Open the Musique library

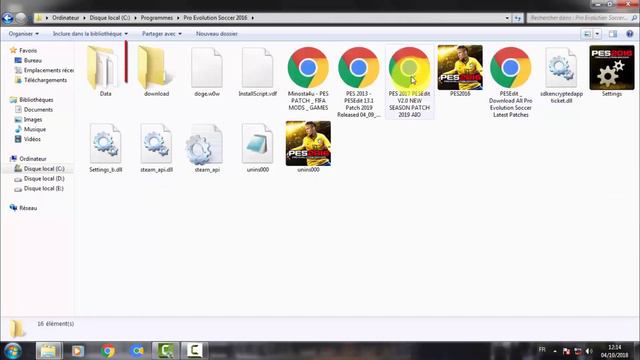35,129
